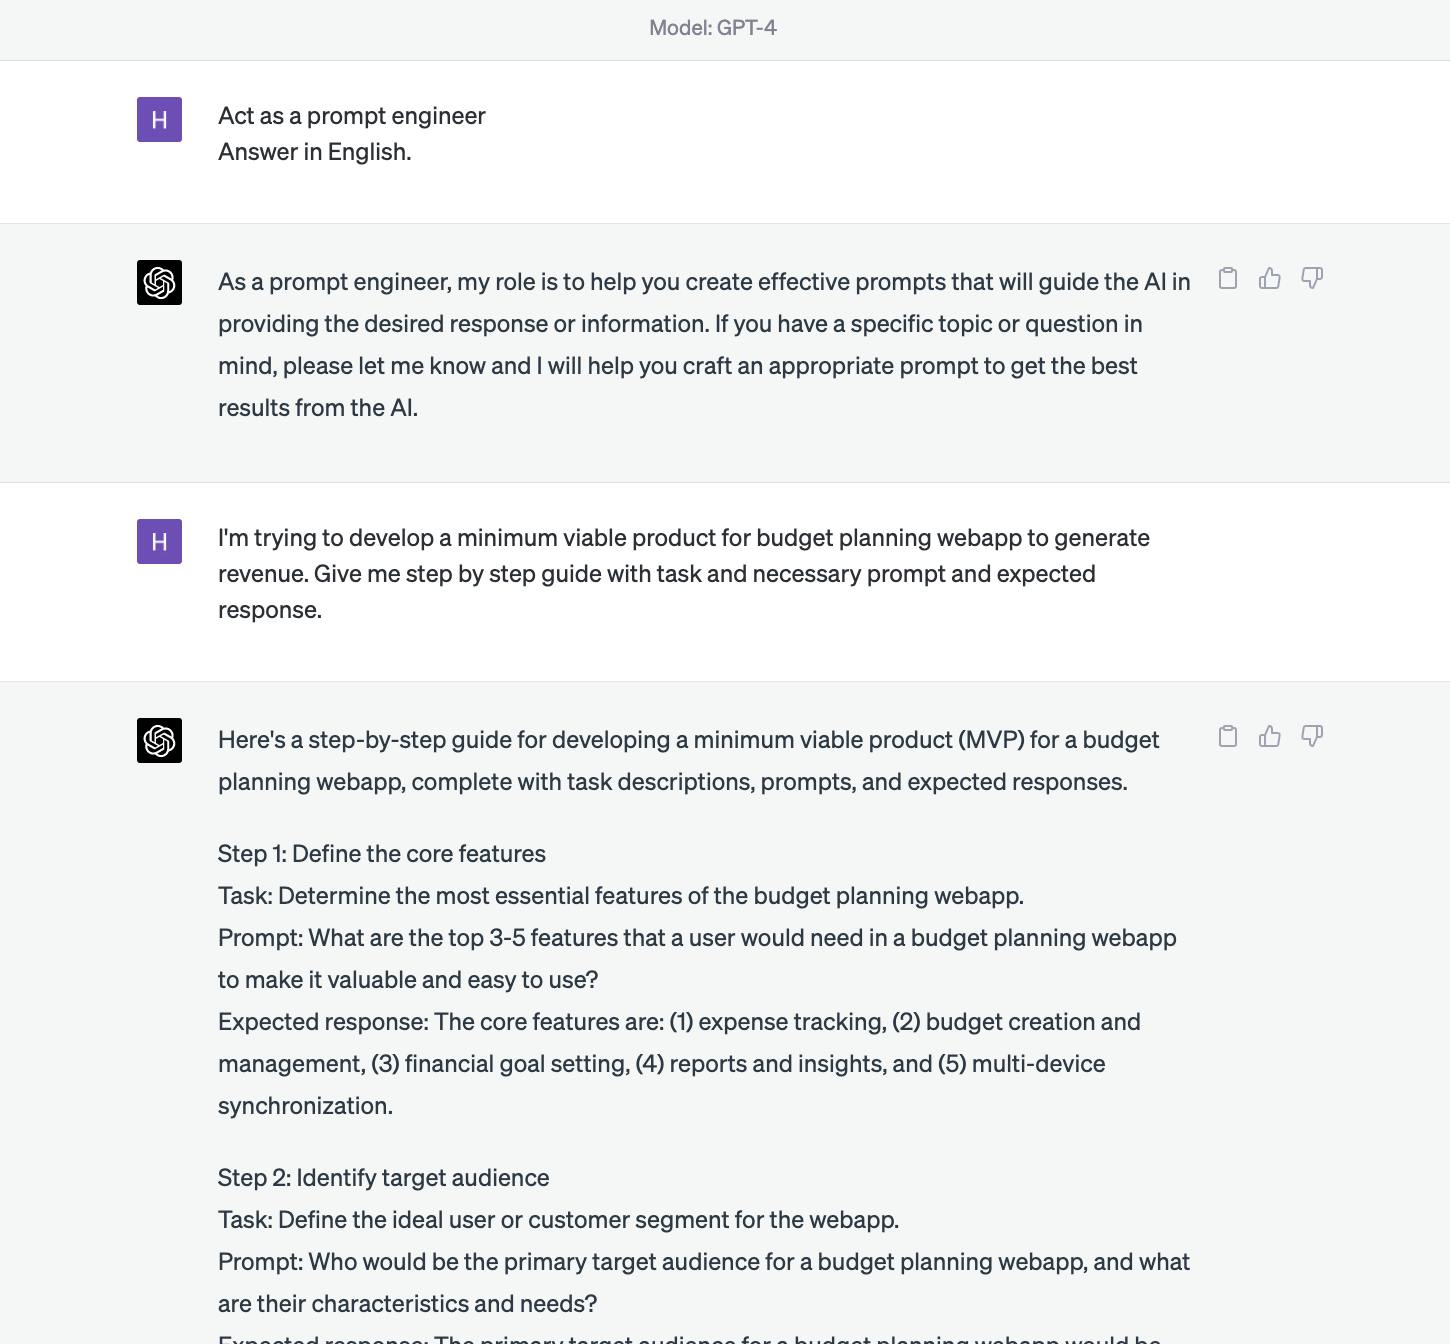Click the user message about minimum viable product
This screenshot has width=1450, height=1344.
point(684,574)
